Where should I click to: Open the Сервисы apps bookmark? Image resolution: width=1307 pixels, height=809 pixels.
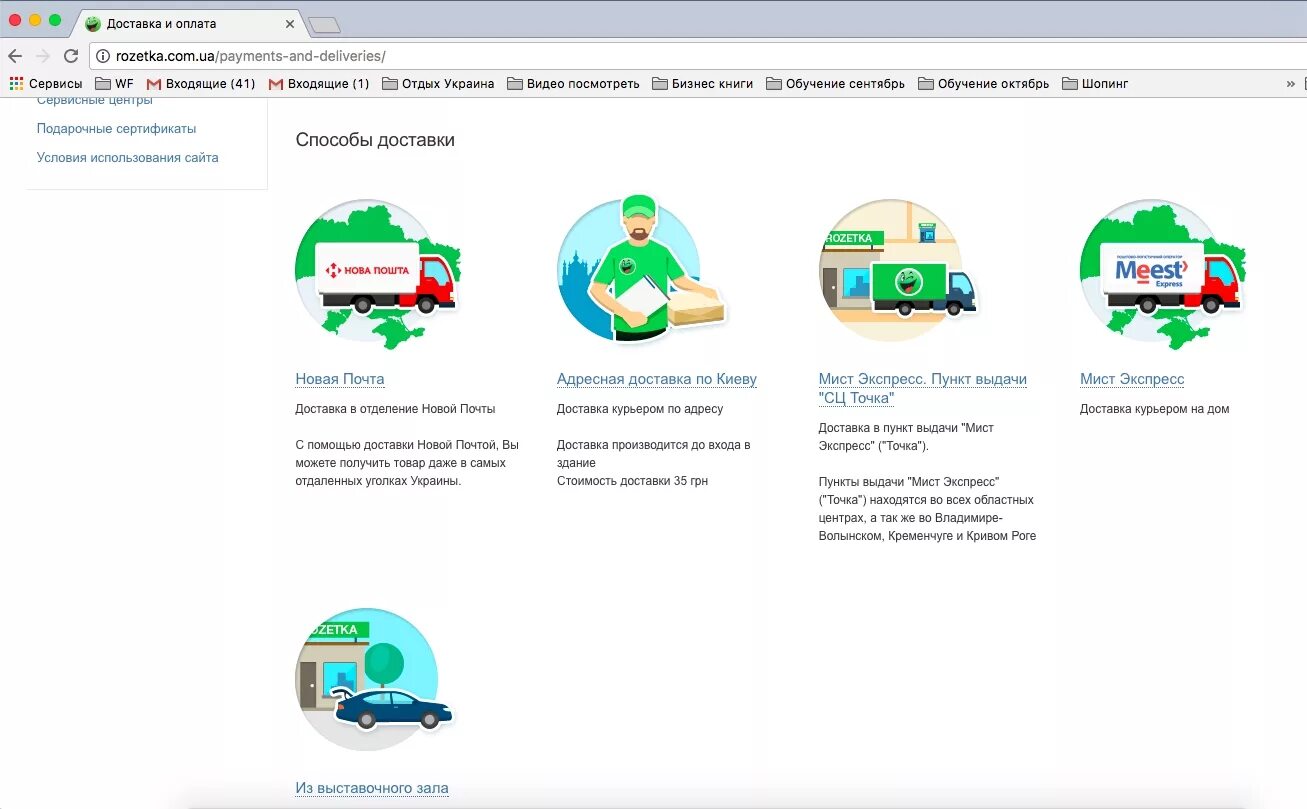tap(46, 84)
